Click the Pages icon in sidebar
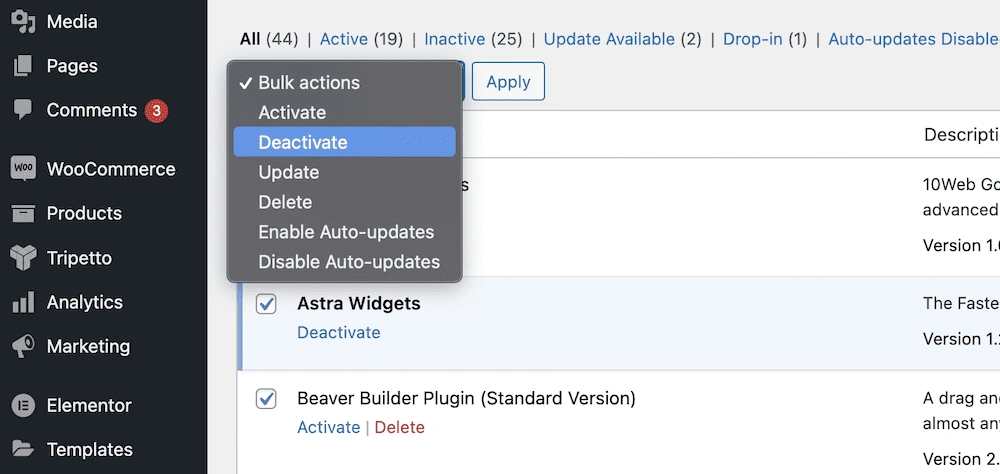The width and height of the screenshot is (1000, 474). click(23, 66)
